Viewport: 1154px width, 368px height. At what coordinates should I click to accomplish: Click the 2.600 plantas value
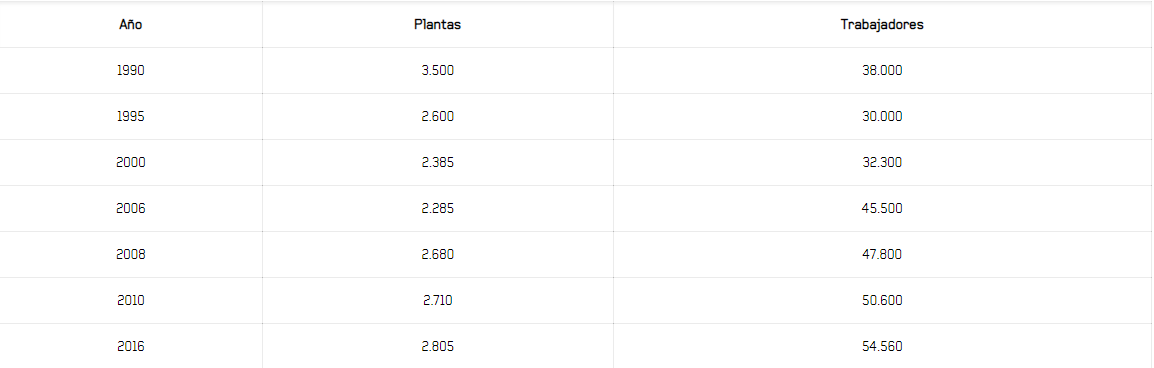pyautogui.click(x=437, y=117)
